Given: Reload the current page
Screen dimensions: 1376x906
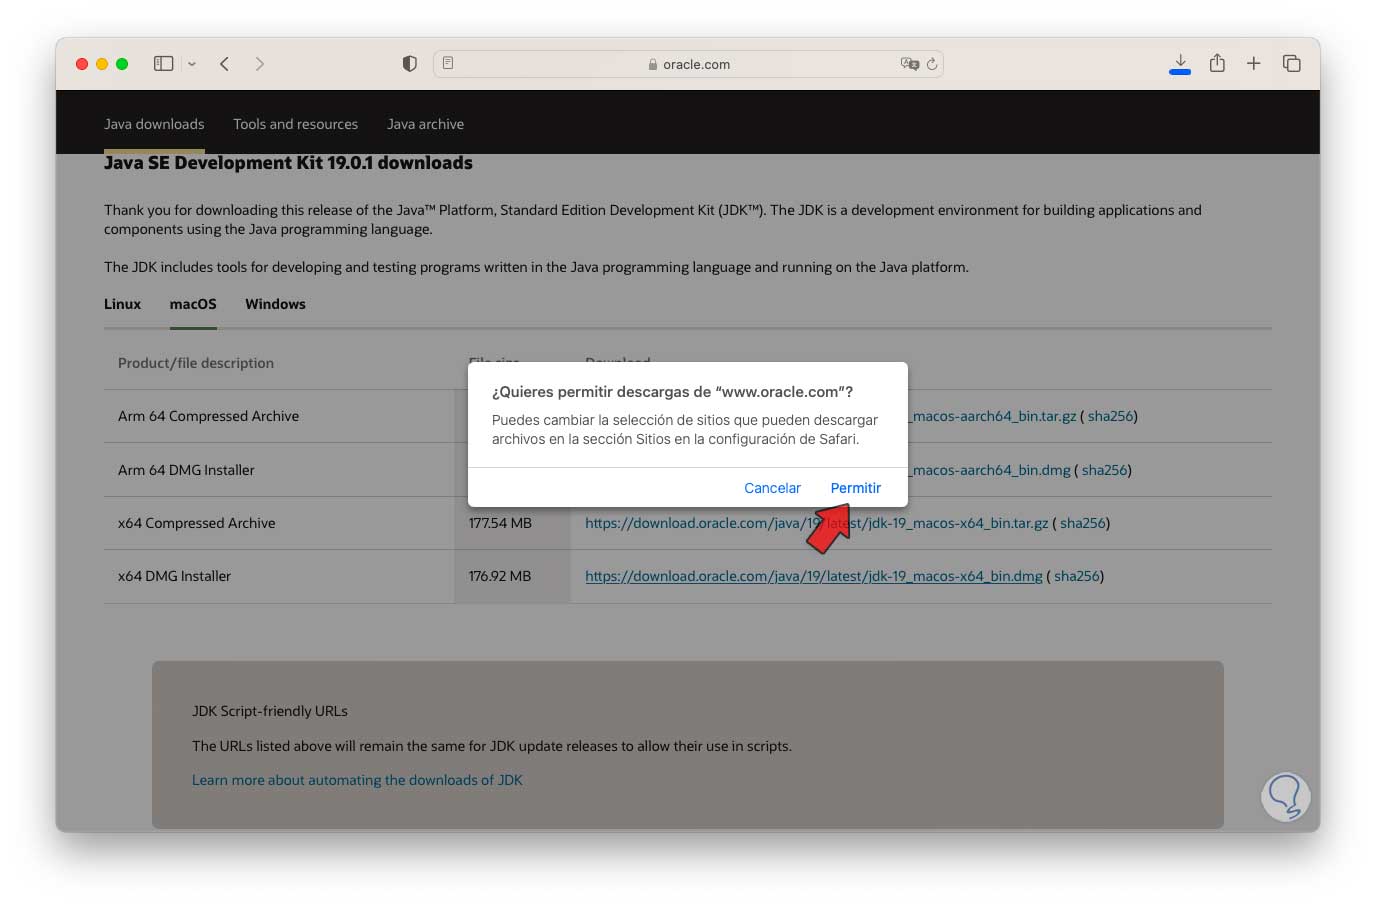Looking at the screenshot, I should pos(932,64).
